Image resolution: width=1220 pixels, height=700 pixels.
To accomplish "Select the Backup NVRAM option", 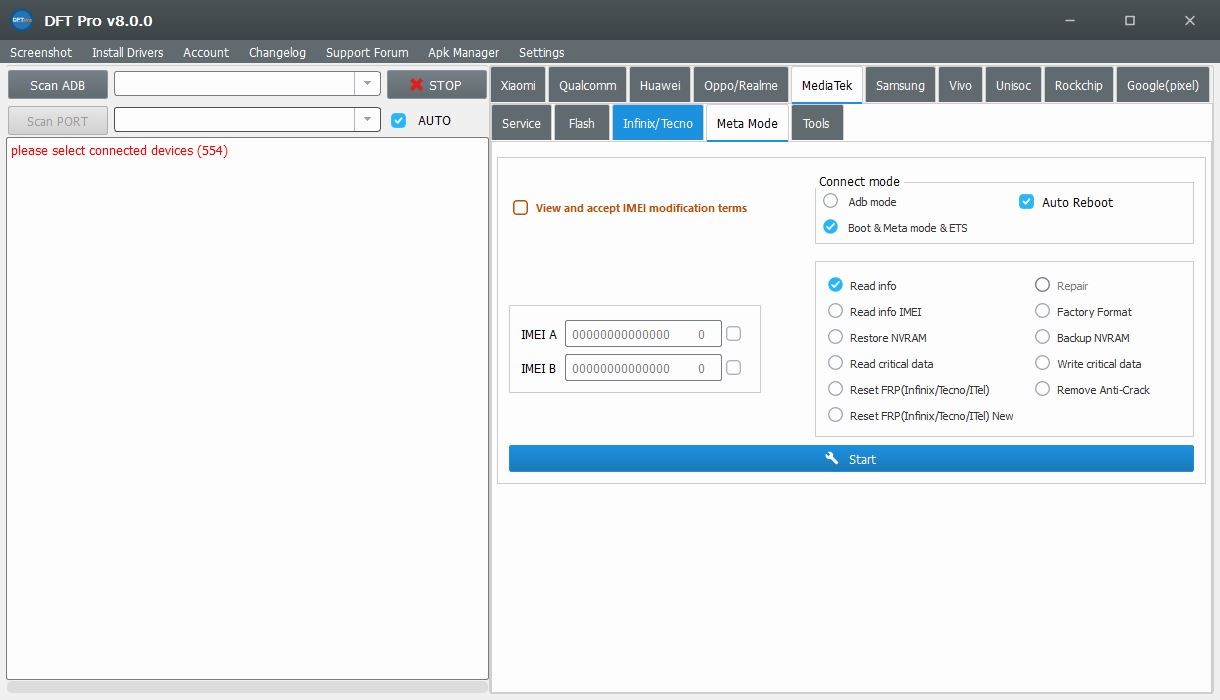I will tap(1043, 337).
